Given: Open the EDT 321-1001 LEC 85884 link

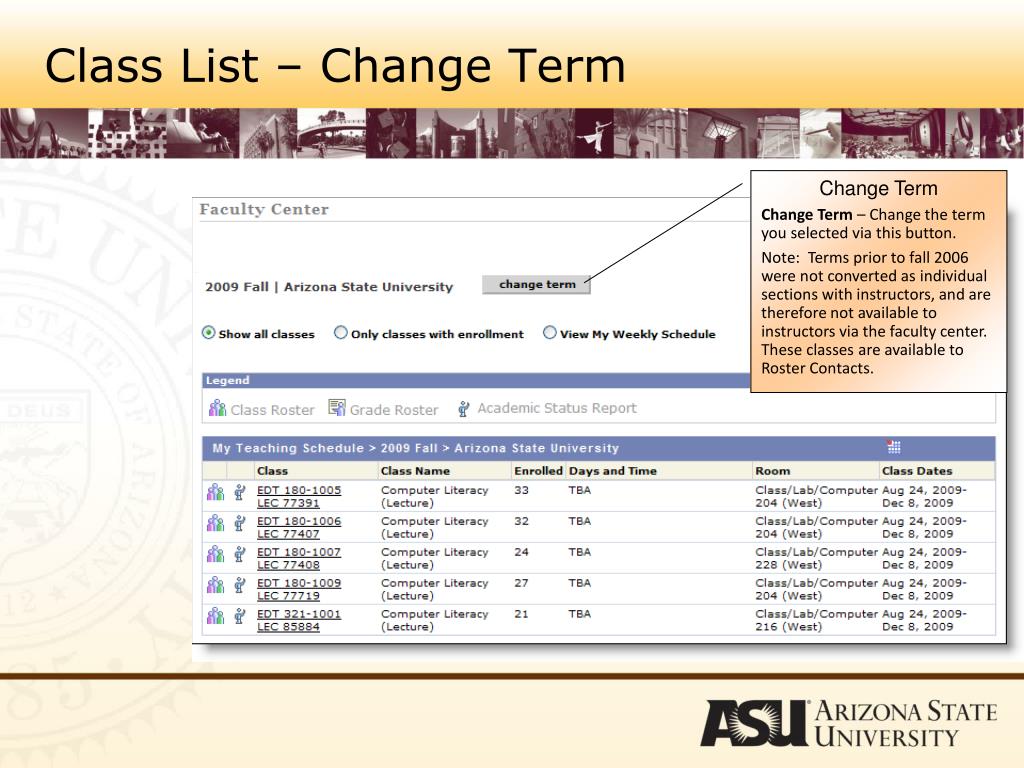Looking at the screenshot, I should 298,620.
